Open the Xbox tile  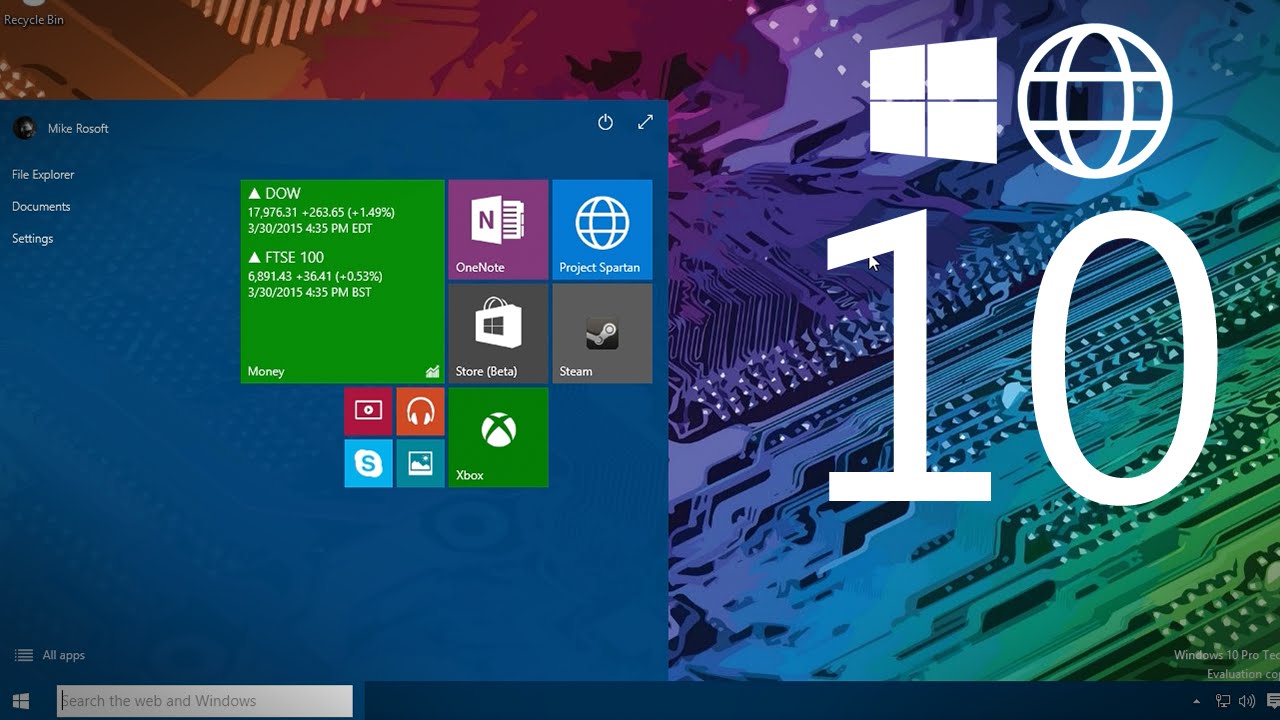point(498,437)
